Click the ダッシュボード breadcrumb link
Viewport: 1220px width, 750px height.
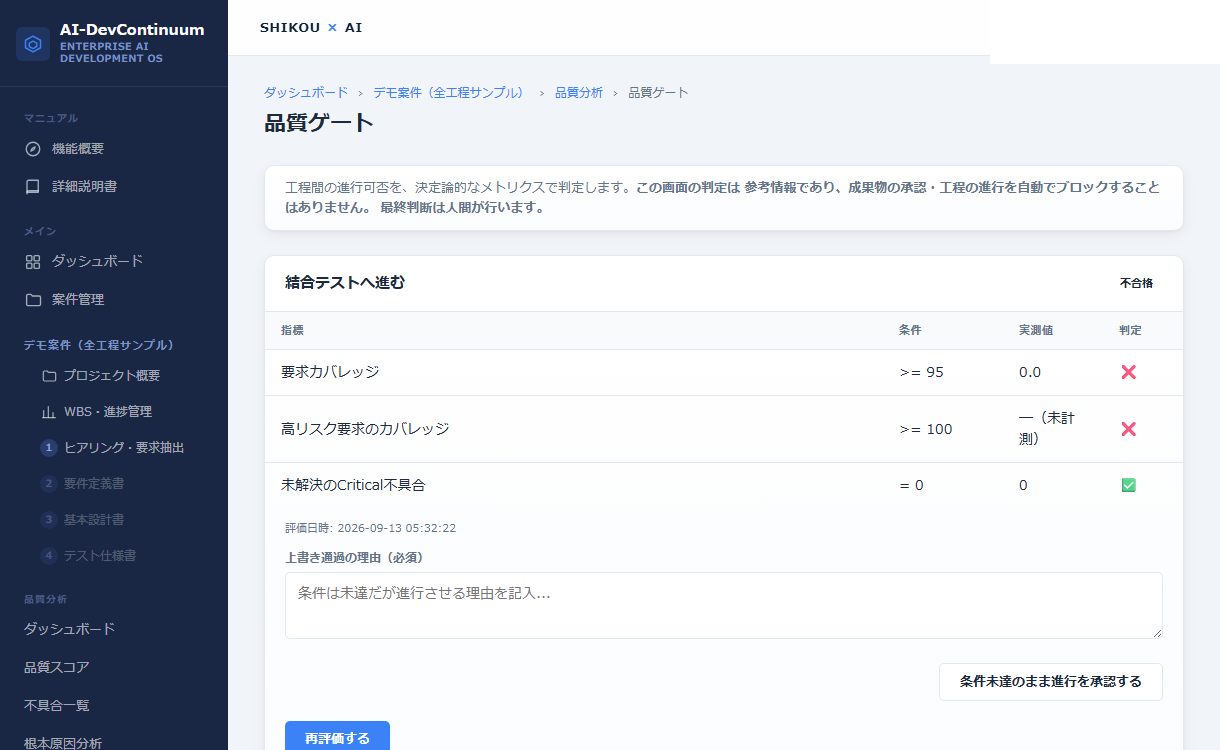[306, 92]
